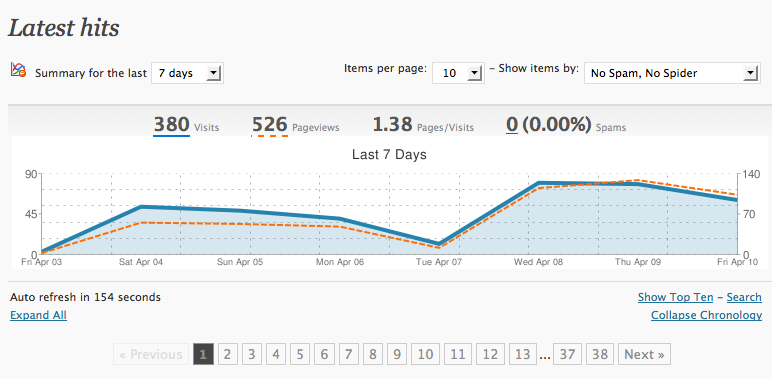Click the 'Sun Apr 05' axis label

tap(240, 262)
